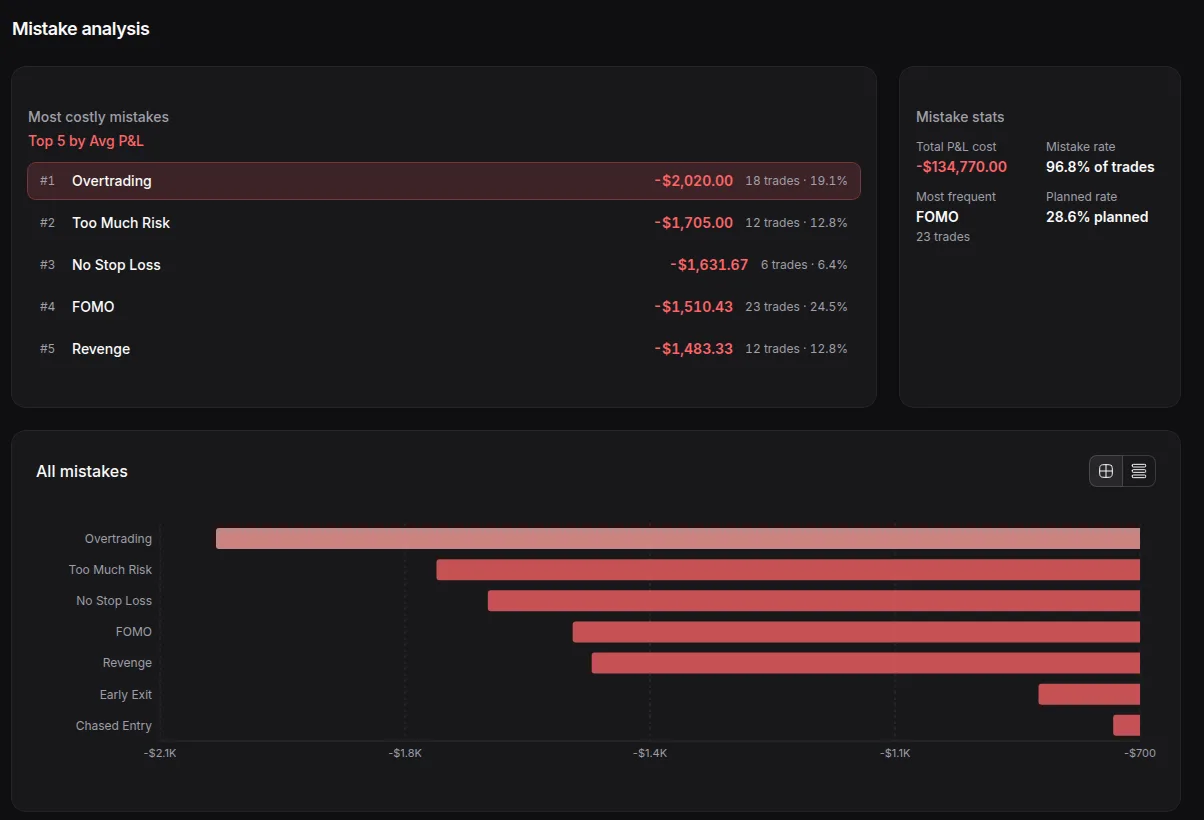The image size is (1204, 820).
Task: Click the Too Much Risk chart bar
Action: (788, 570)
